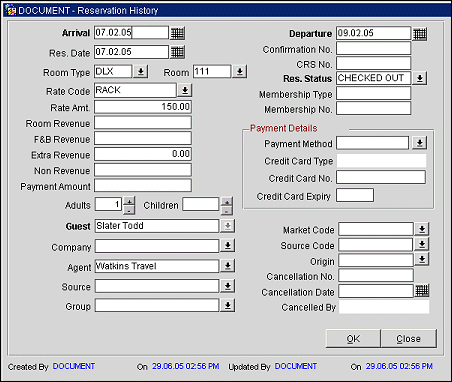The width and height of the screenshot is (452, 382).
Task: Click the F&B Revenue field
Action: coord(143,138)
